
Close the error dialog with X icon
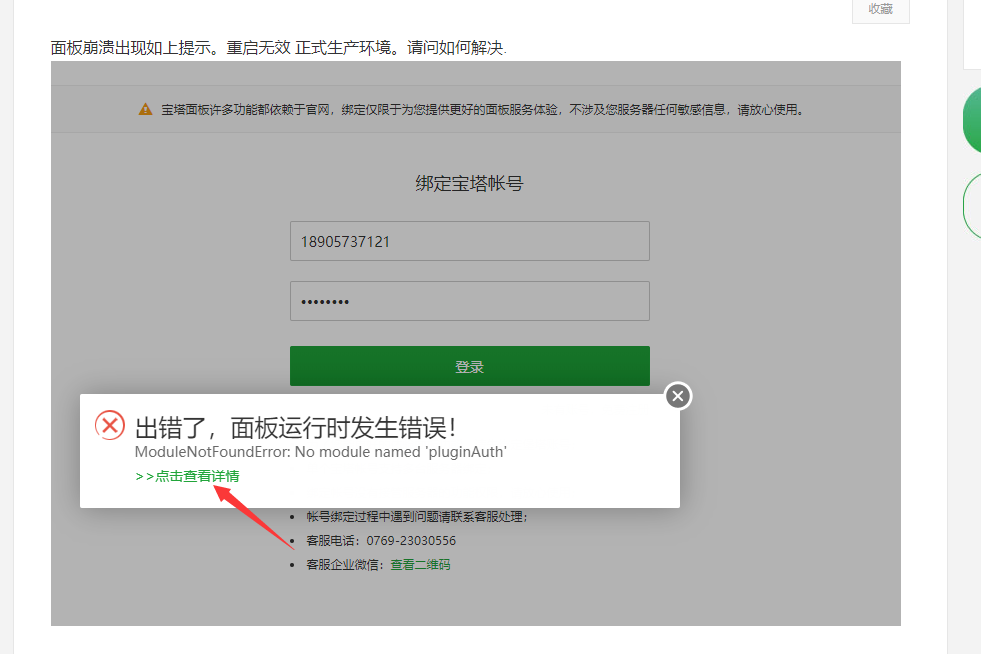[678, 396]
